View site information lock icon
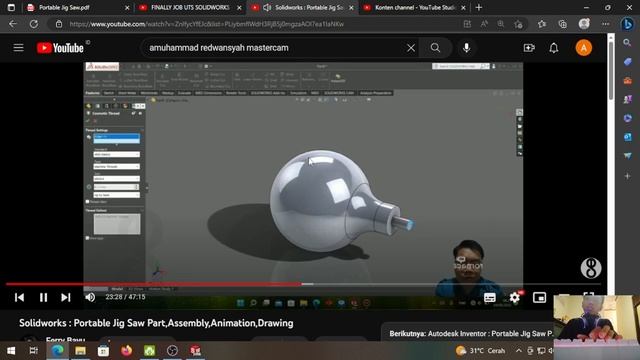Viewport: 640px width, 360px height. pyautogui.click(x=59, y=24)
